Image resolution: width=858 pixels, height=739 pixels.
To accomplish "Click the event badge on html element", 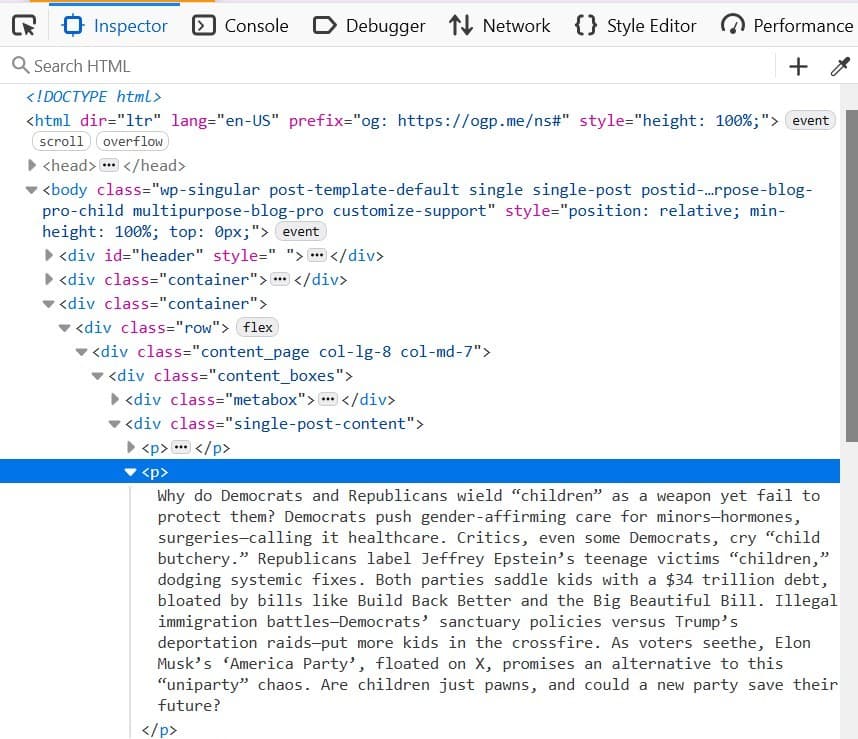I will pyautogui.click(x=810, y=120).
